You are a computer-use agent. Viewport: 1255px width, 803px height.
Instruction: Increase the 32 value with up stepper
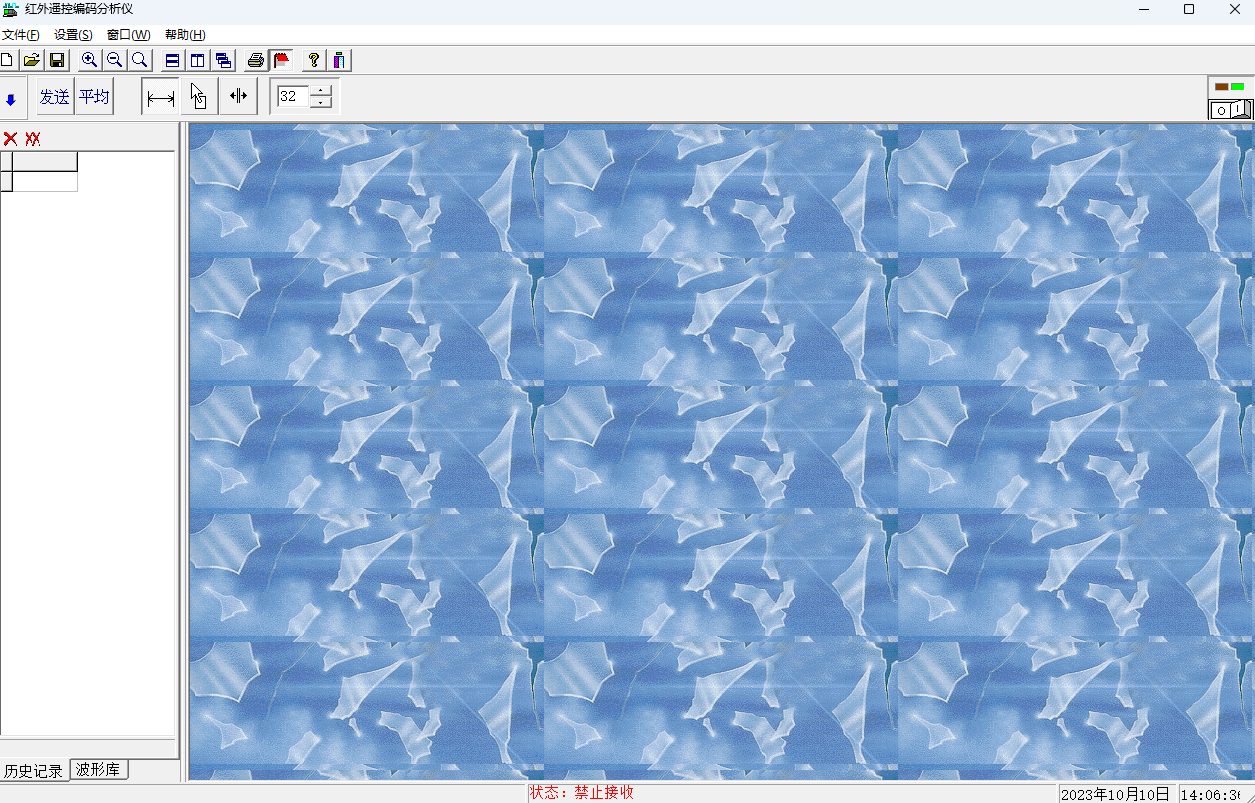click(321, 91)
